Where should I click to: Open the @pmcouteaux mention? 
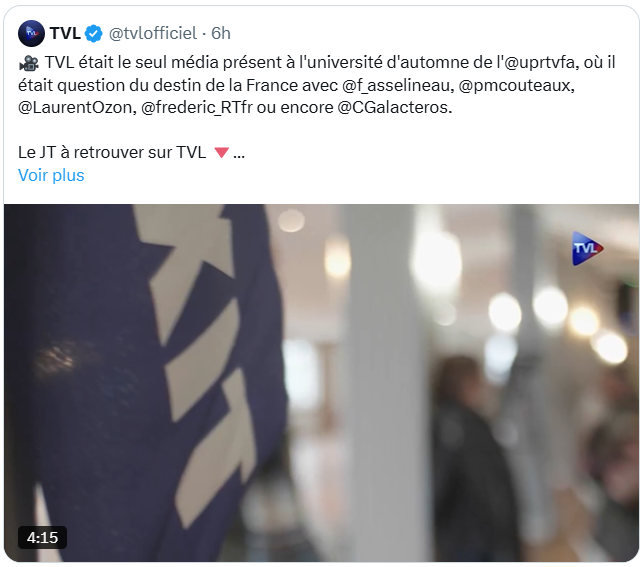pyautogui.click(x=514, y=85)
